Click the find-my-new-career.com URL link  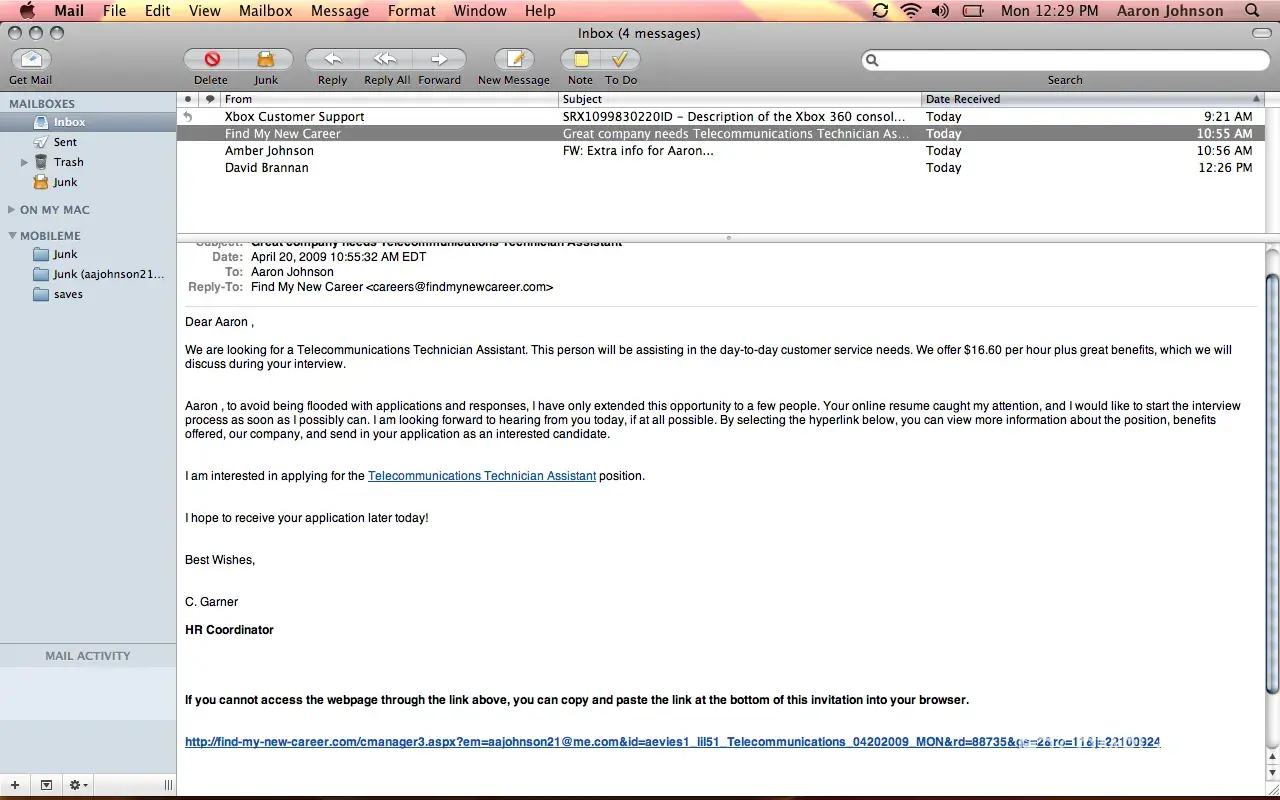(x=672, y=742)
